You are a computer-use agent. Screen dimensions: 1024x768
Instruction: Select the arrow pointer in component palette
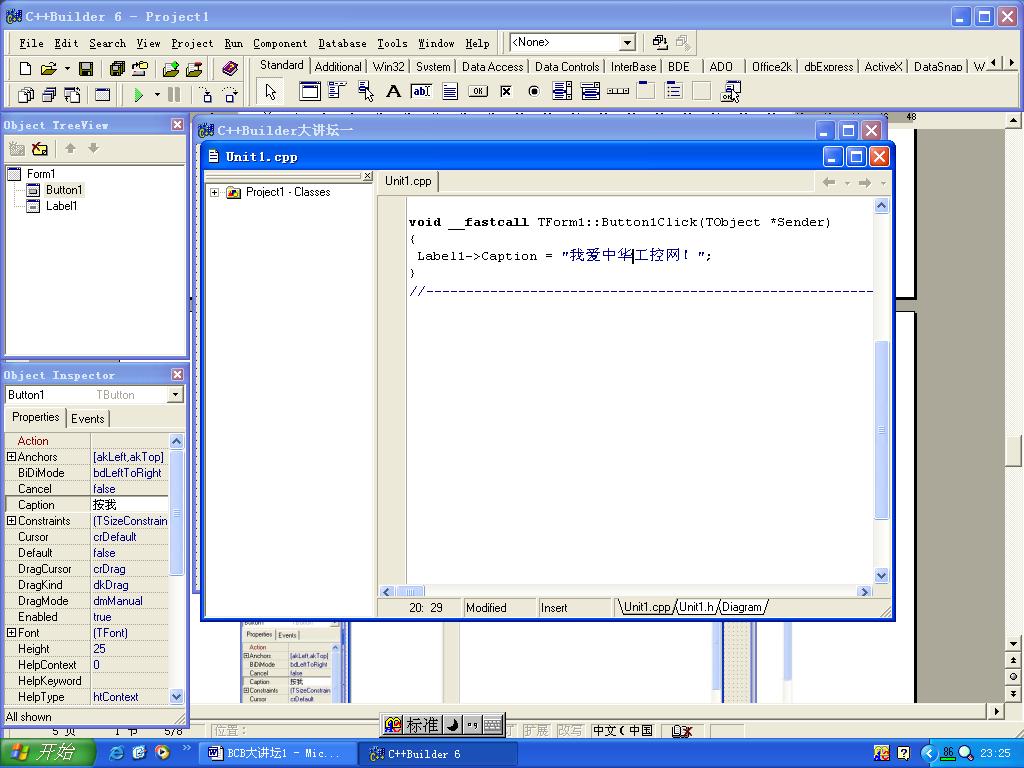pos(270,91)
